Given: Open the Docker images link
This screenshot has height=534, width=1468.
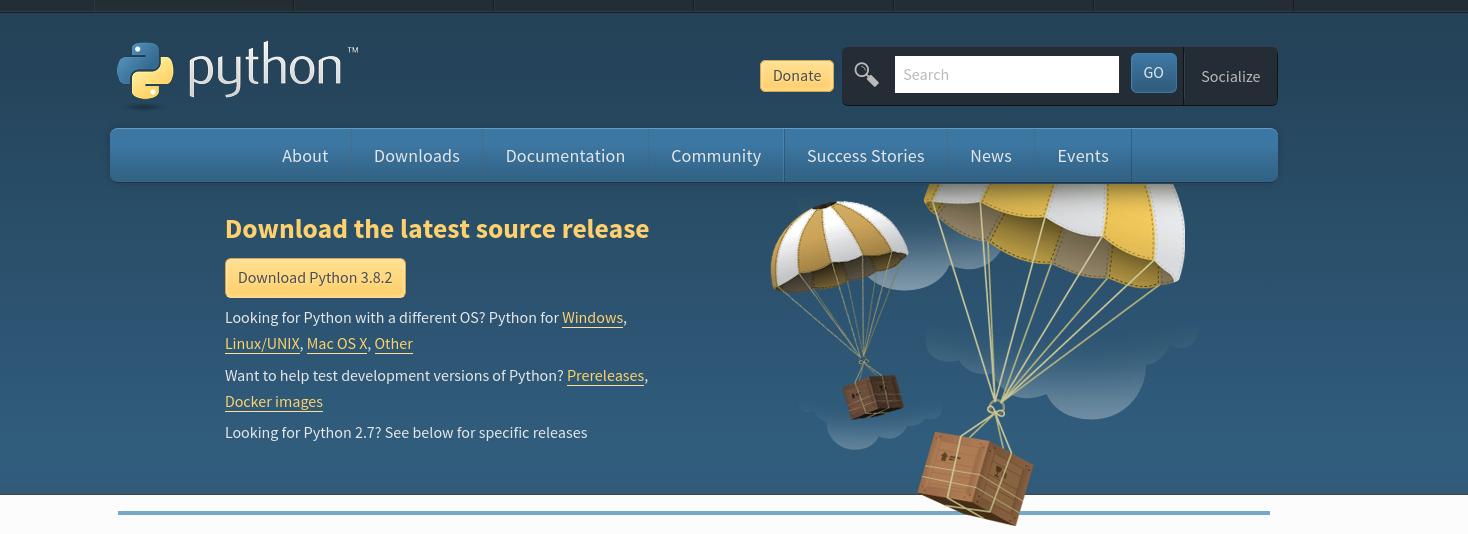Looking at the screenshot, I should tap(274, 402).
